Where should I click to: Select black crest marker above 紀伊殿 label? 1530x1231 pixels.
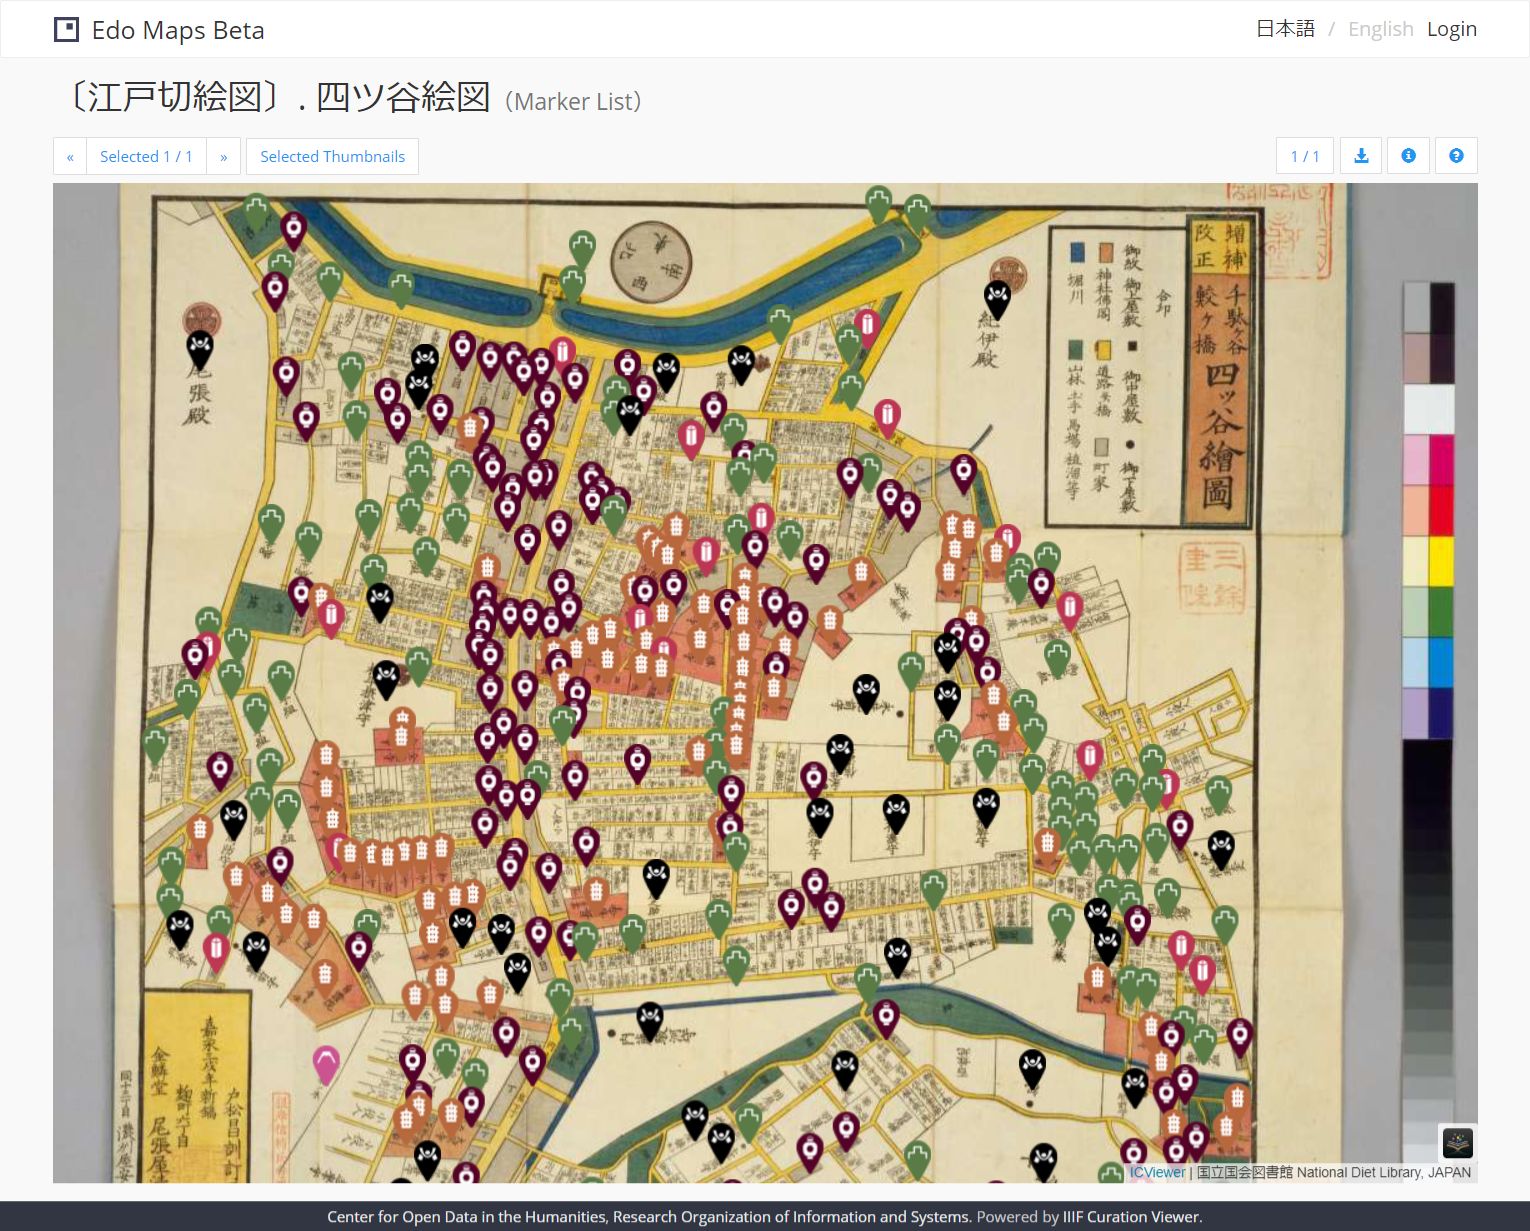[x=997, y=300]
